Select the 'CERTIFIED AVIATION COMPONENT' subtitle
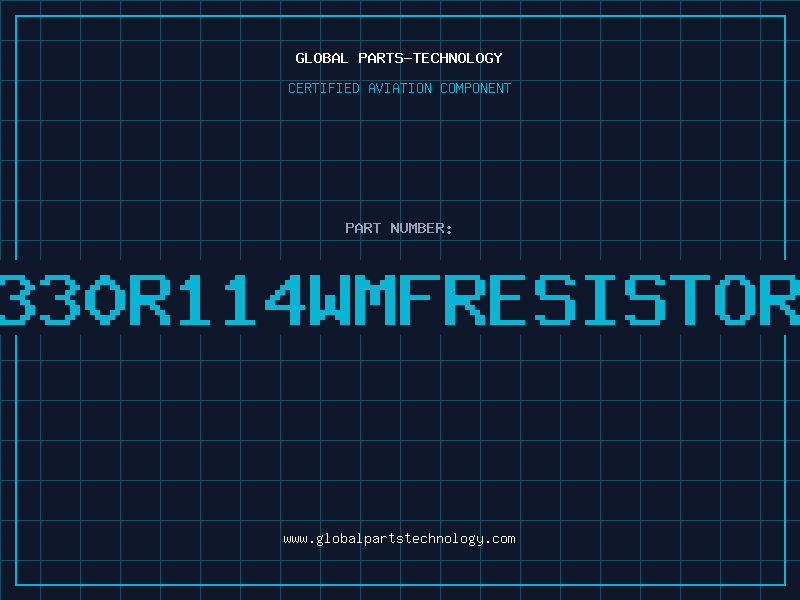 [x=399, y=88]
